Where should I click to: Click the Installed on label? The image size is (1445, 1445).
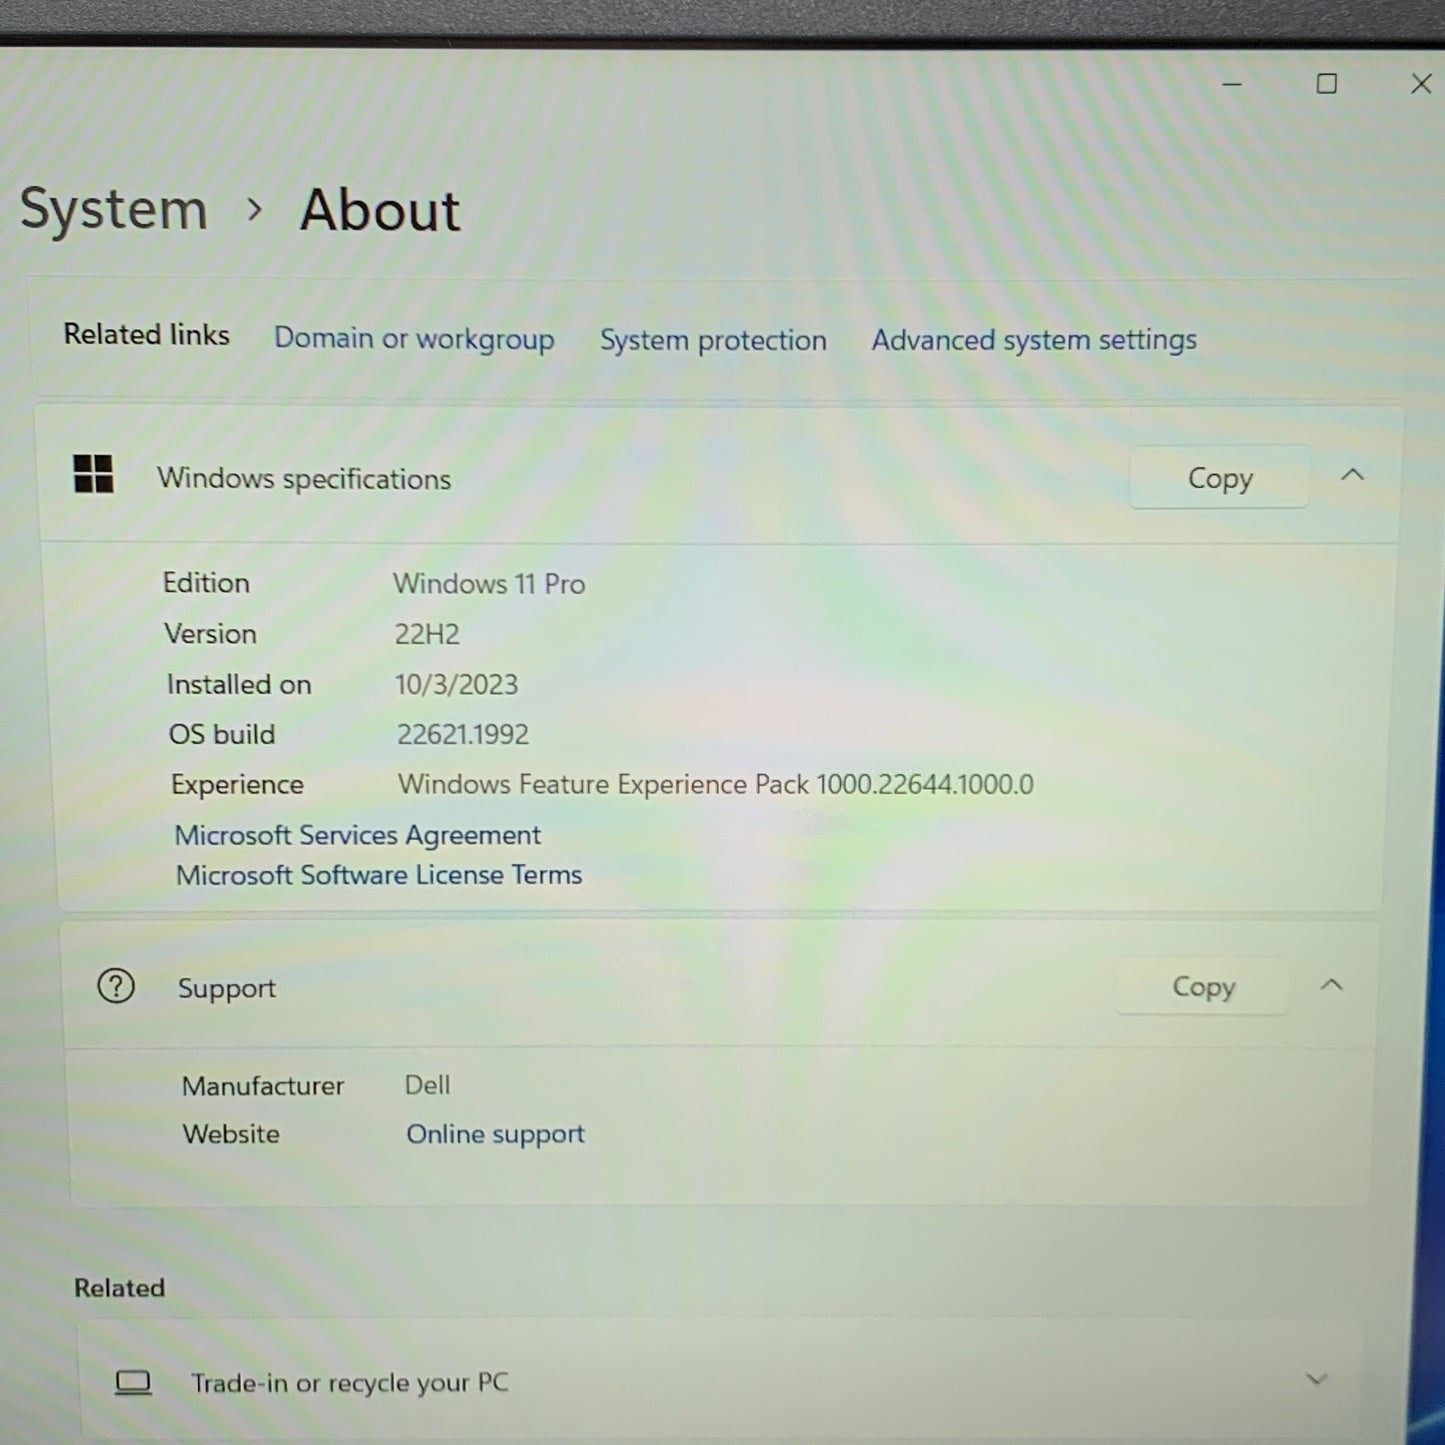click(239, 685)
